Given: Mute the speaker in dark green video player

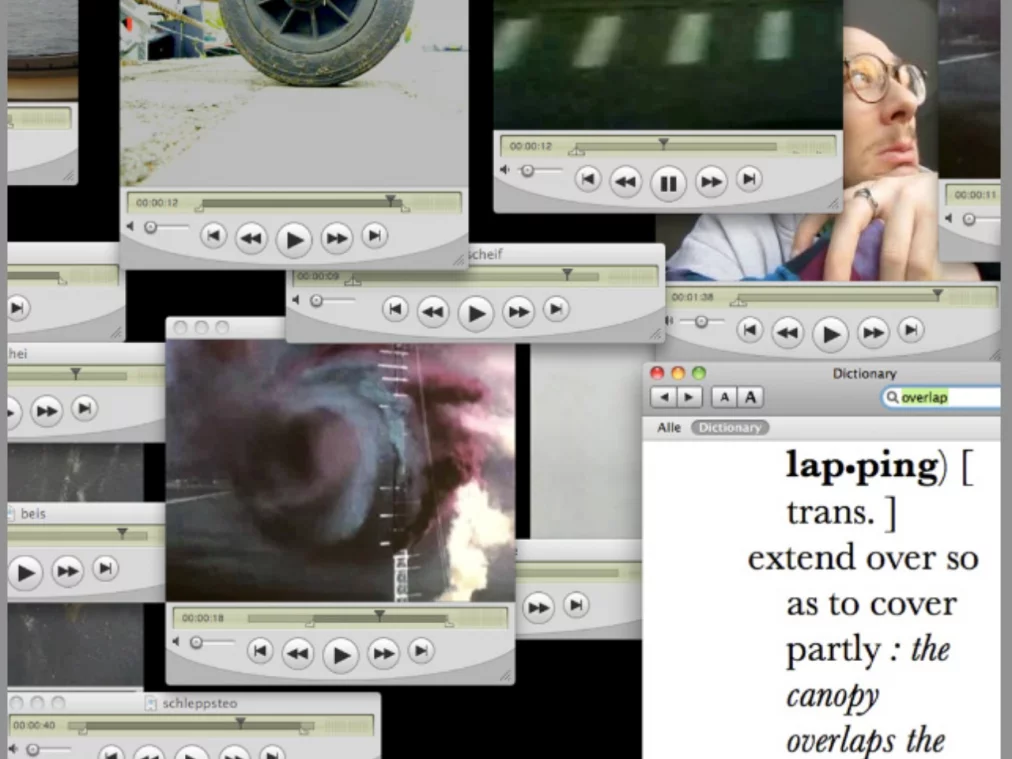Looking at the screenshot, I should point(504,171).
